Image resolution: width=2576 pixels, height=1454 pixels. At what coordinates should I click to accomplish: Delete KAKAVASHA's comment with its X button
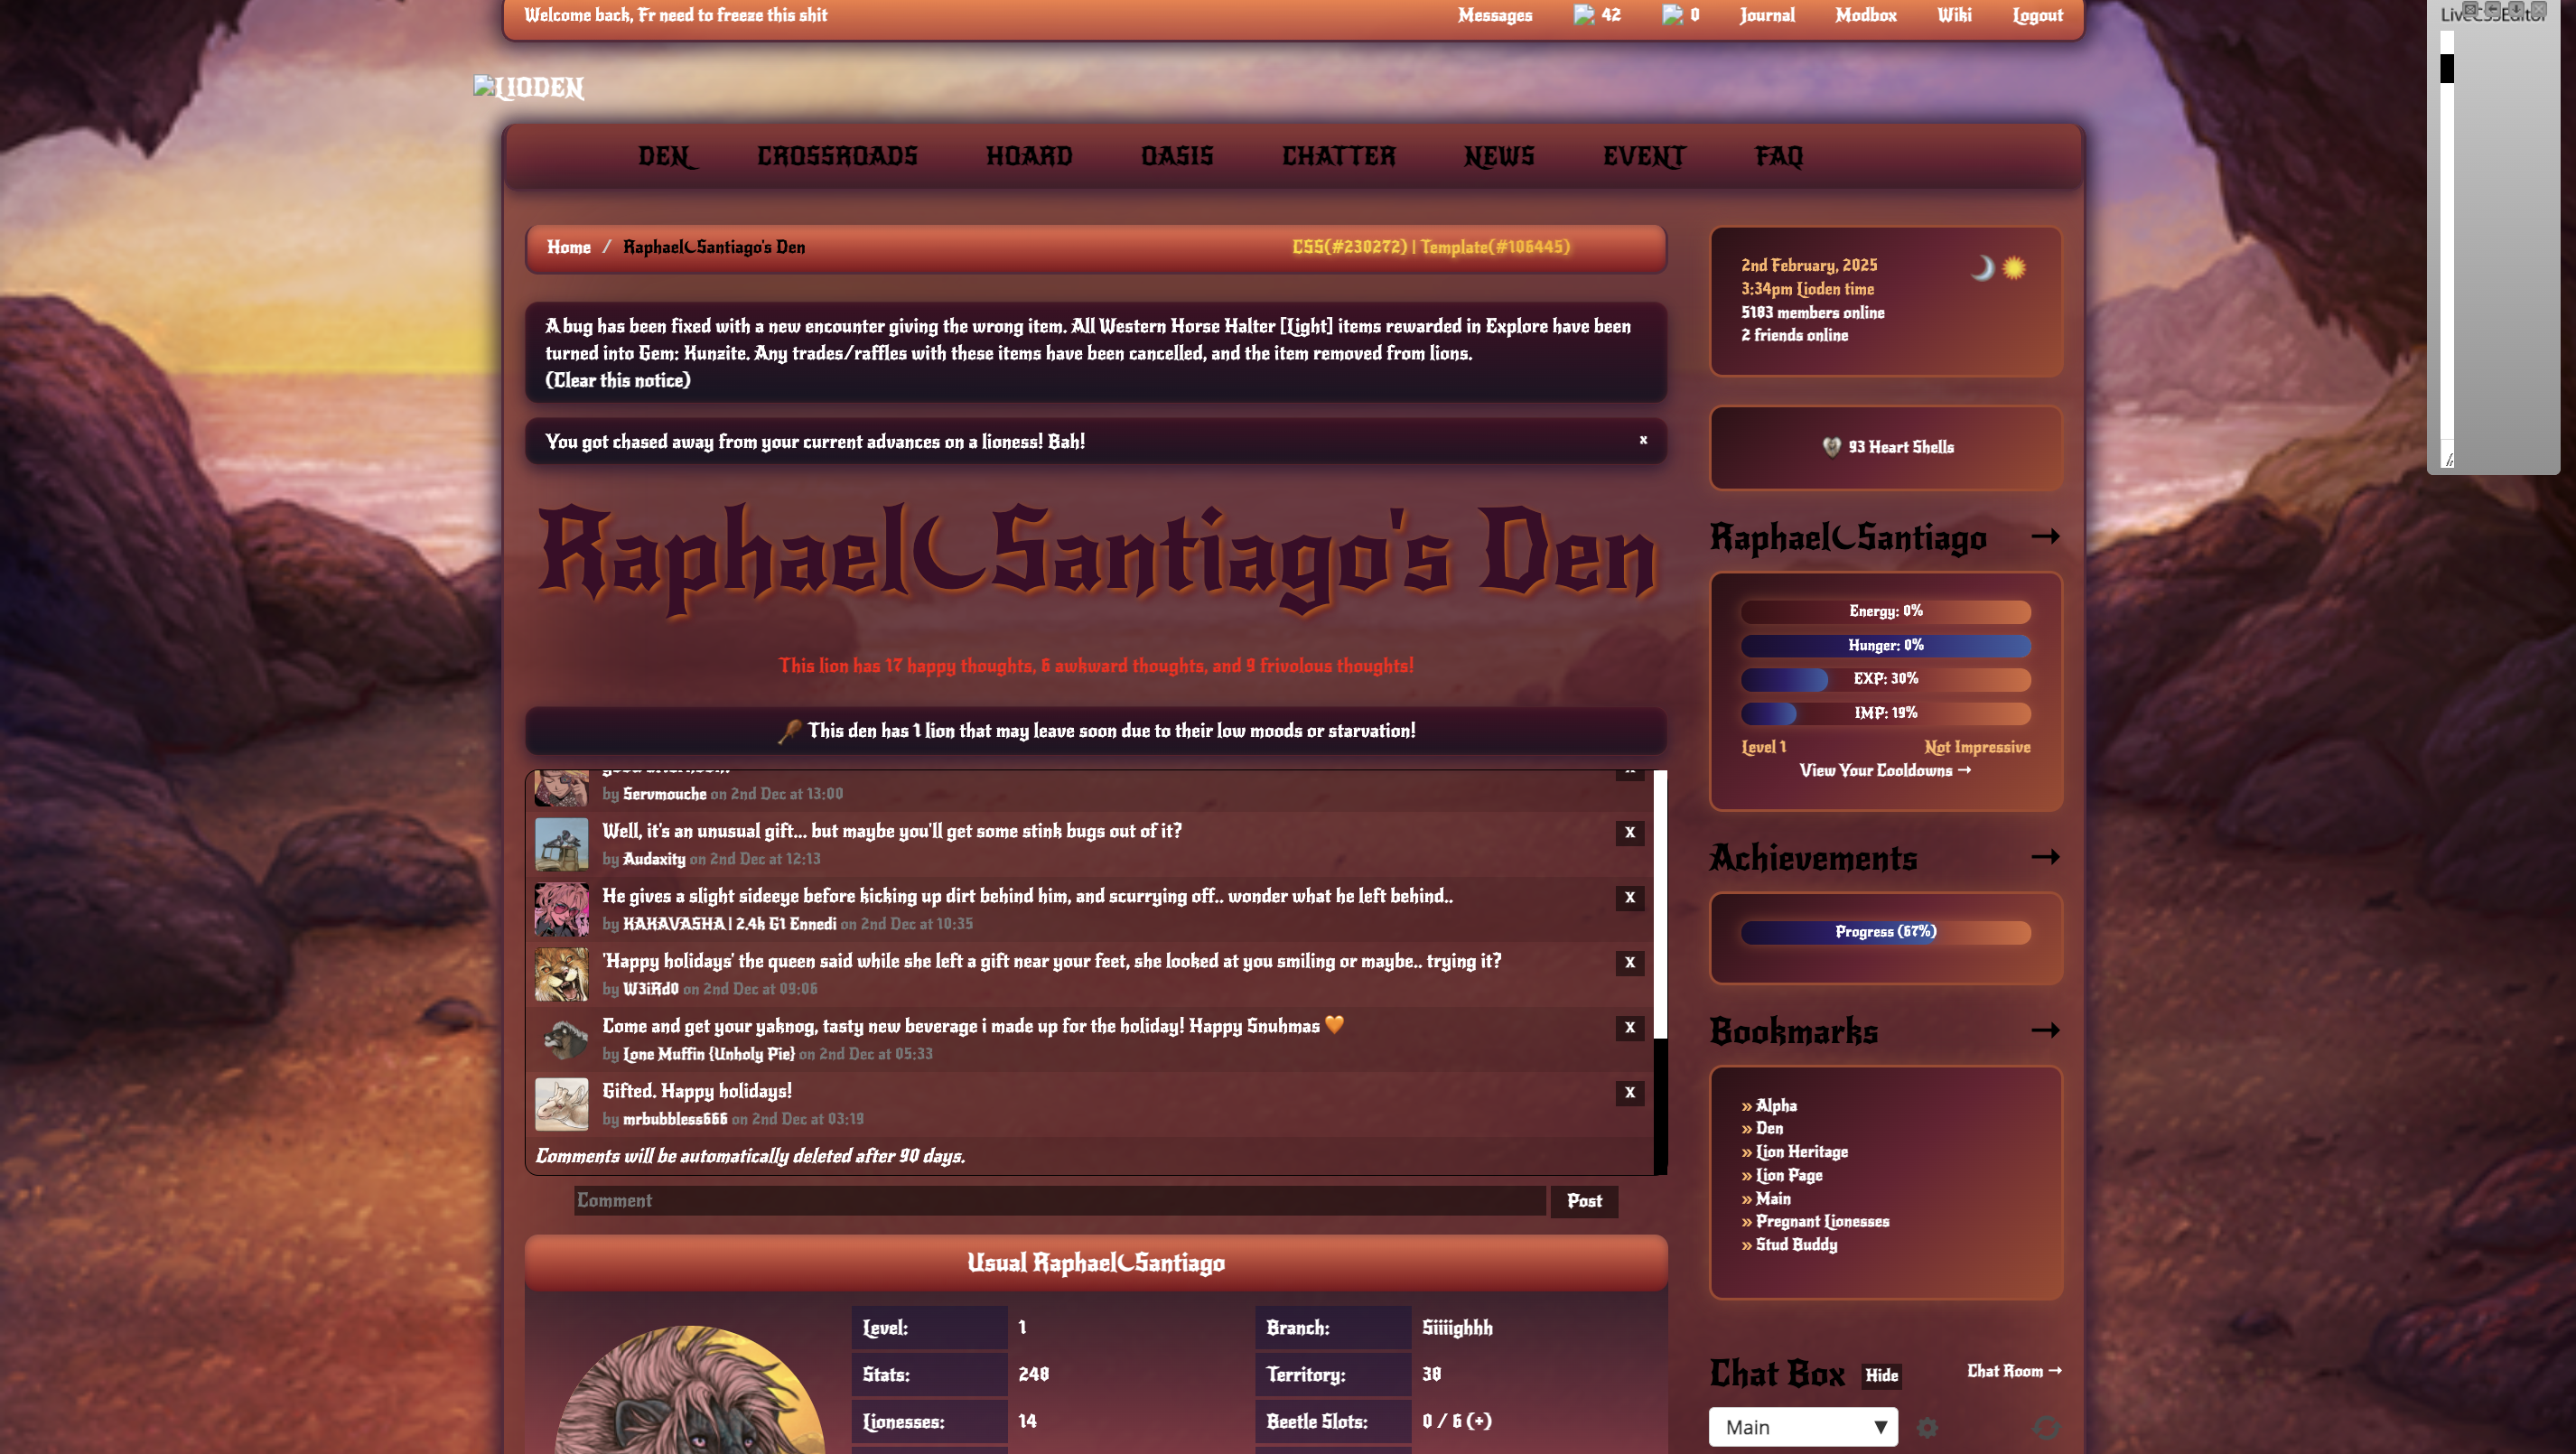tap(1630, 898)
